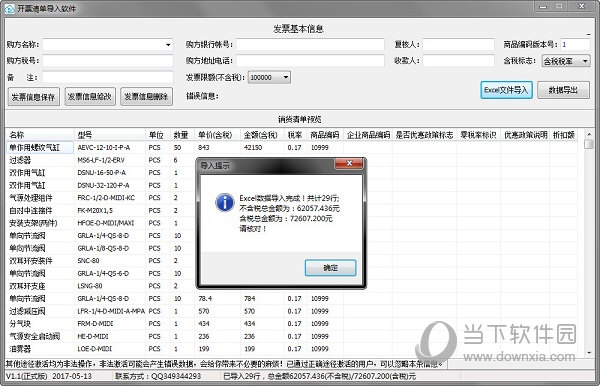Click the 发票信息删除 button
This screenshot has width=600, height=386.
[146, 97]
